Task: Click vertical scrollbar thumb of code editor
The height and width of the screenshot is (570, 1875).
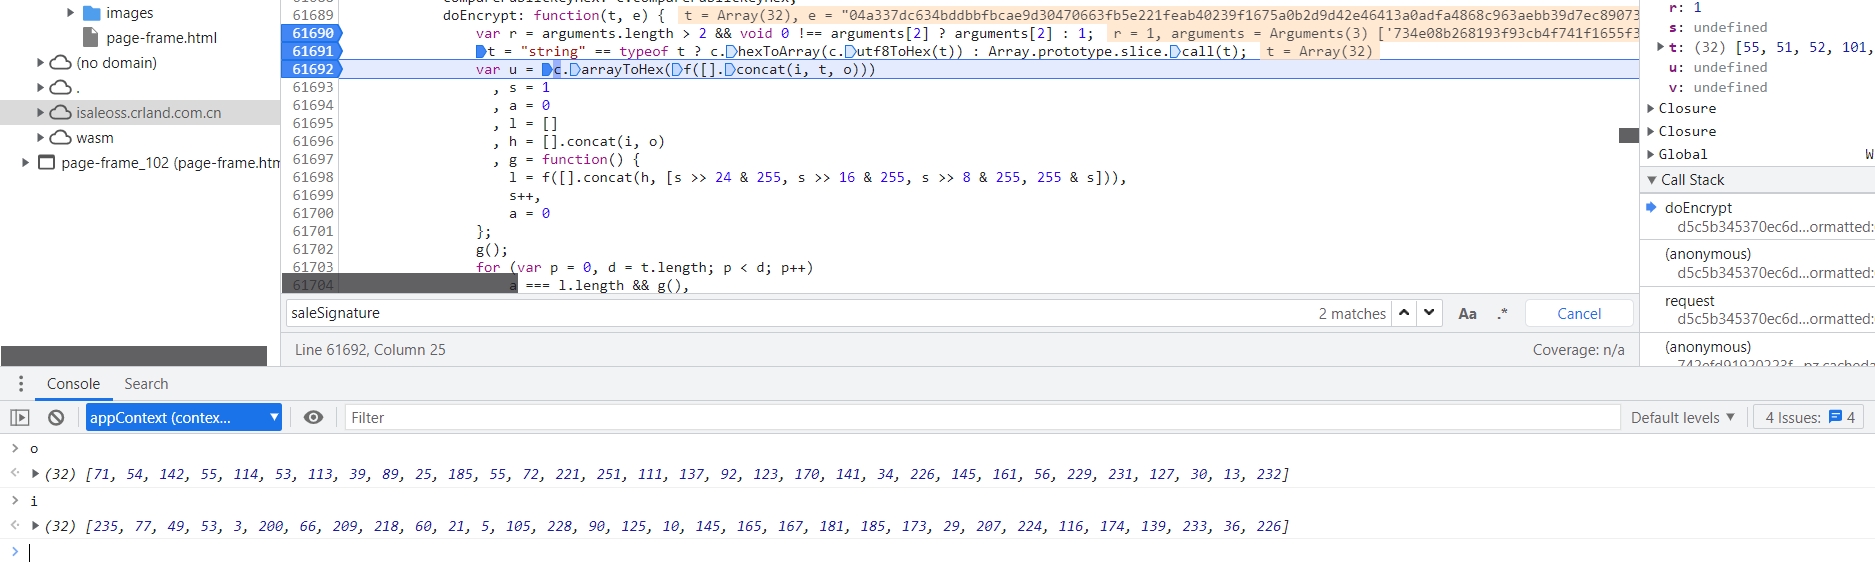Action: tap(1628, 135)
